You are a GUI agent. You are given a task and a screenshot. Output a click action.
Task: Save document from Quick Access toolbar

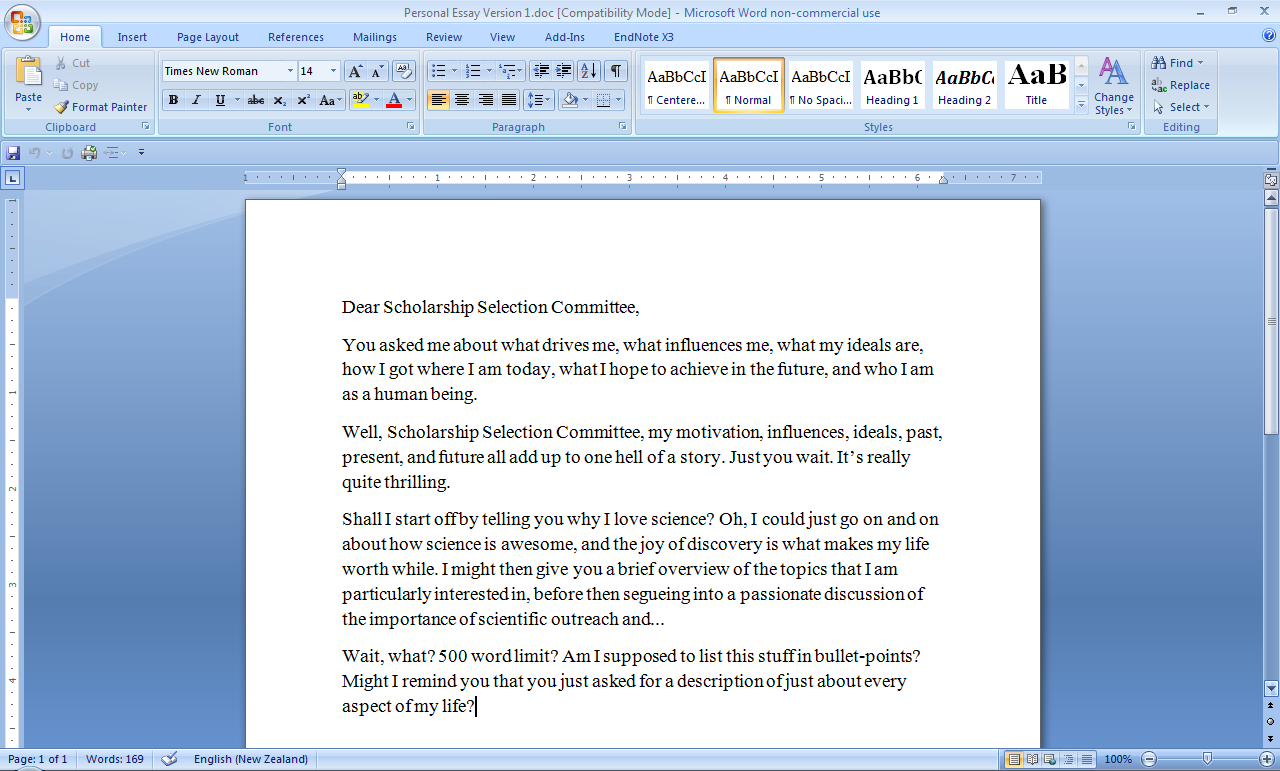coord(13,153)
